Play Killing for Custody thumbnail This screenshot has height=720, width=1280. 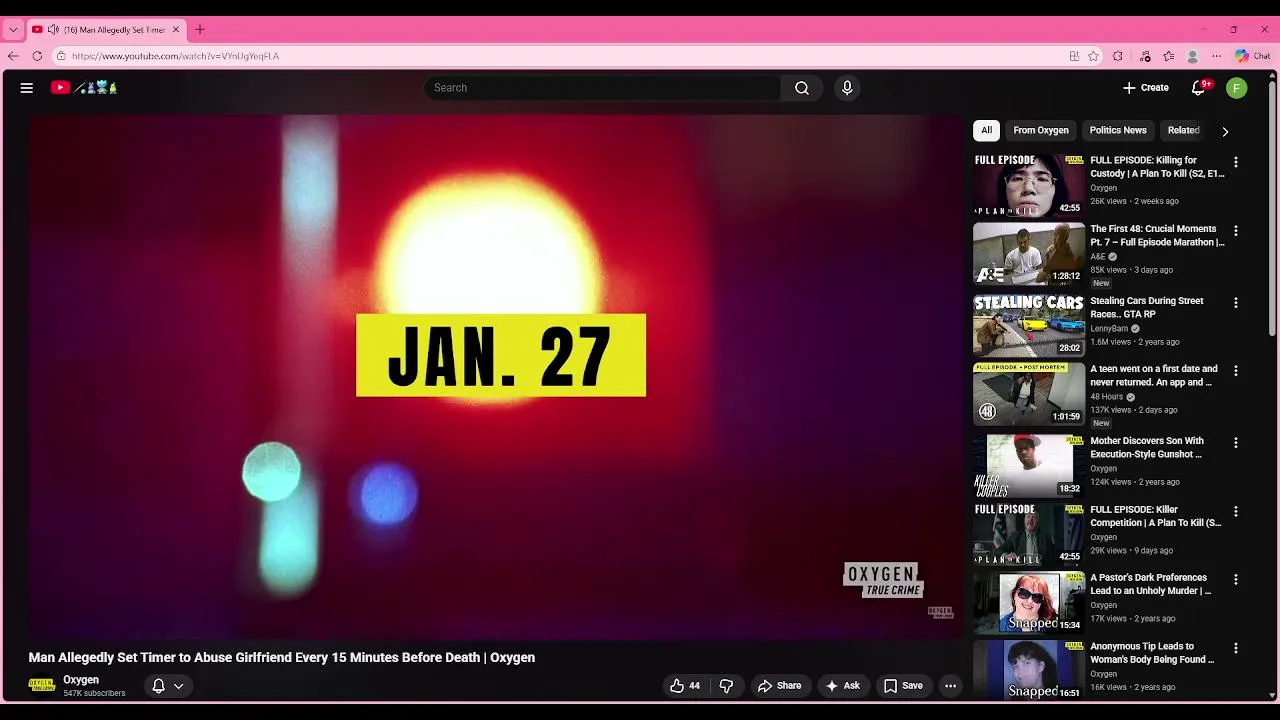(1029, 185)
